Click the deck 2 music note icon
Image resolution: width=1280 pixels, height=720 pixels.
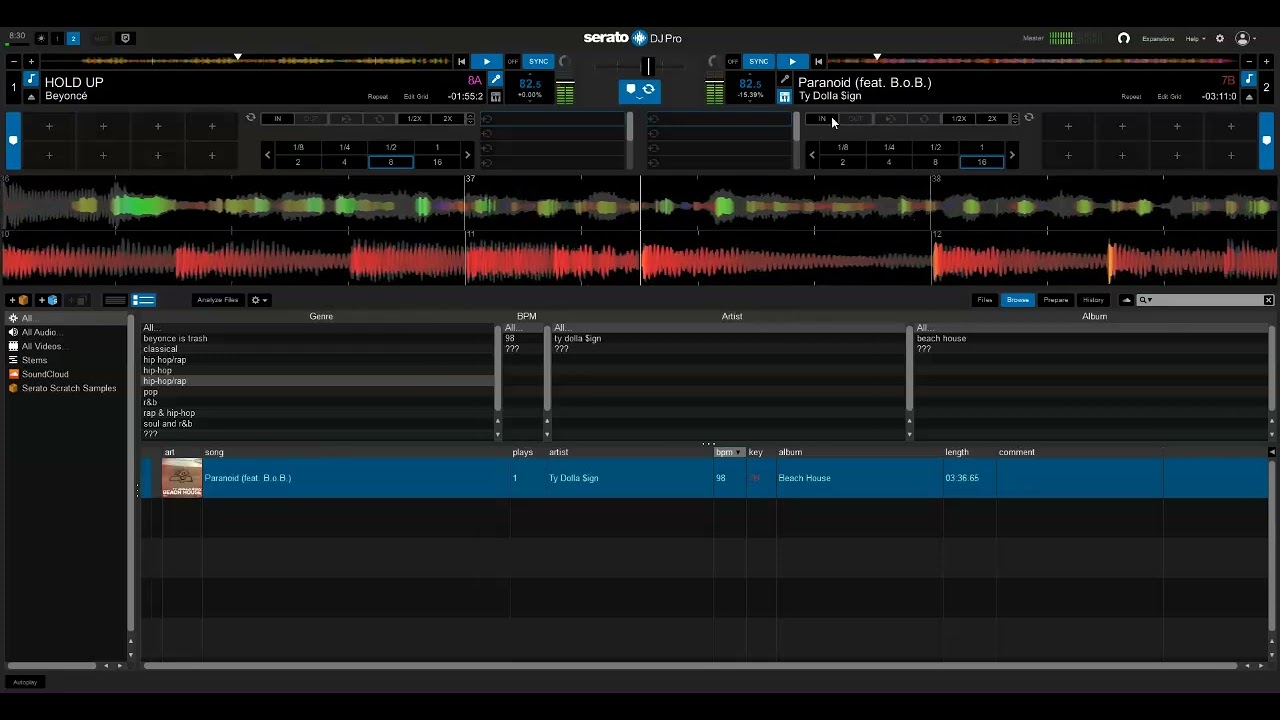point(1249,80)
